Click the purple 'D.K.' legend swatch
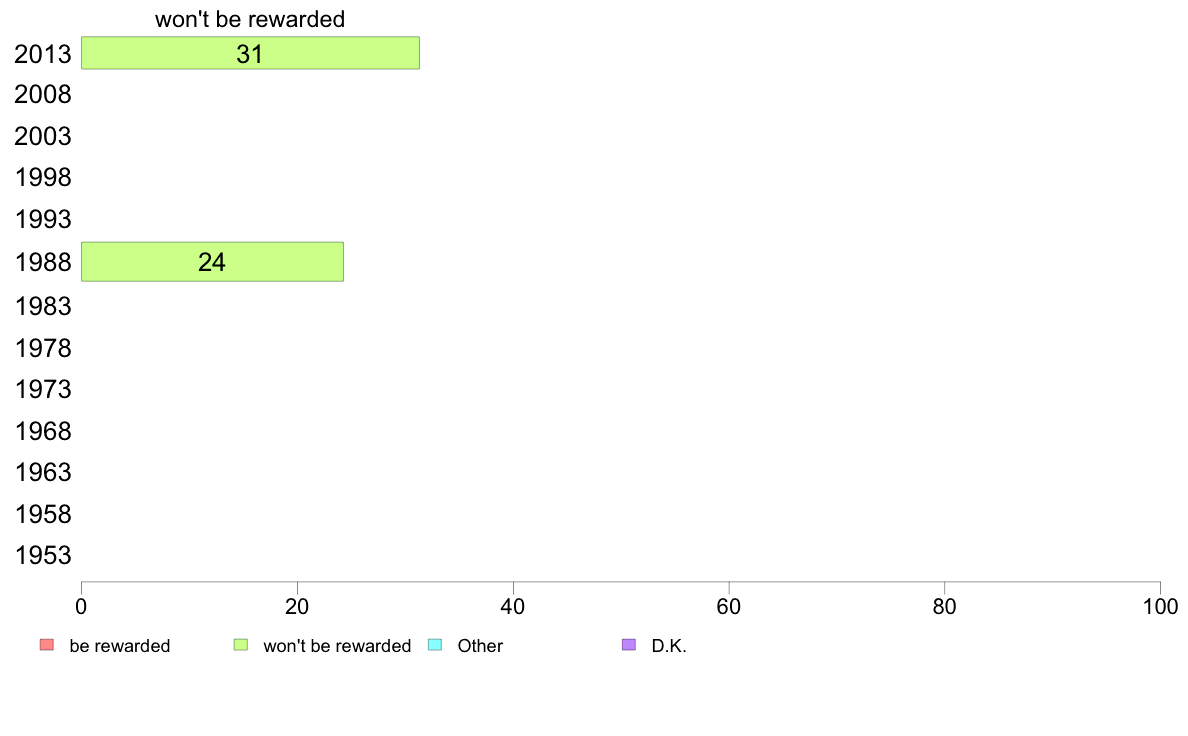Viewport: 1188px width, 736px height. coord(629,645)
